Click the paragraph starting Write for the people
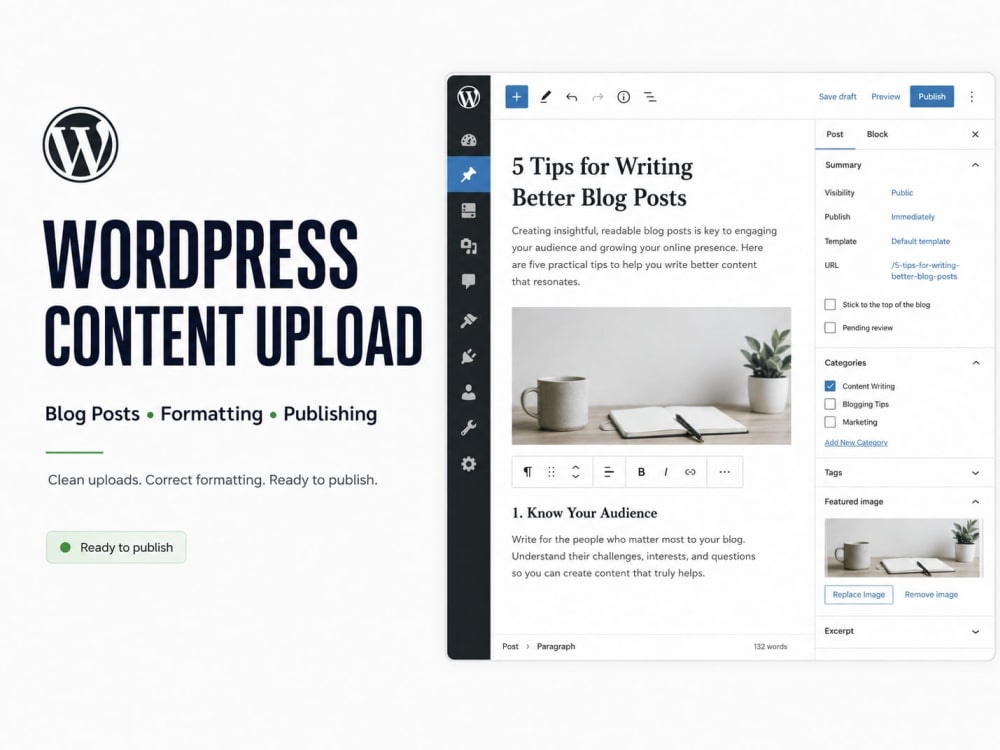 (x=633, y=556)
